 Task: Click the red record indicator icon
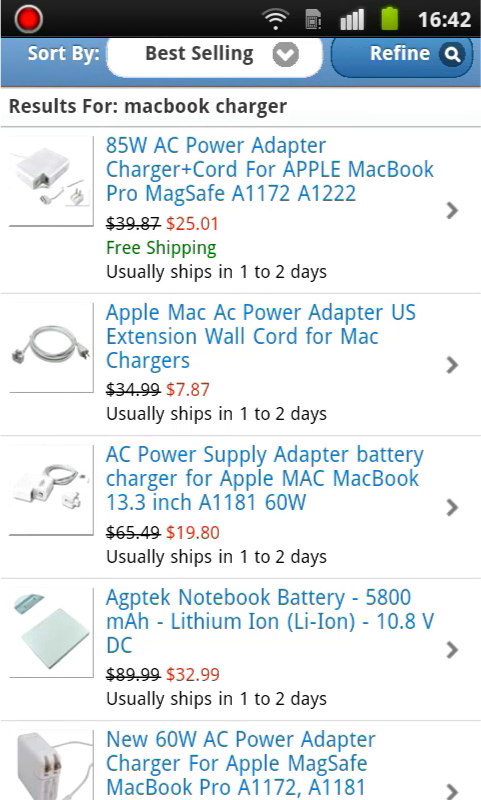pos(28,19)
